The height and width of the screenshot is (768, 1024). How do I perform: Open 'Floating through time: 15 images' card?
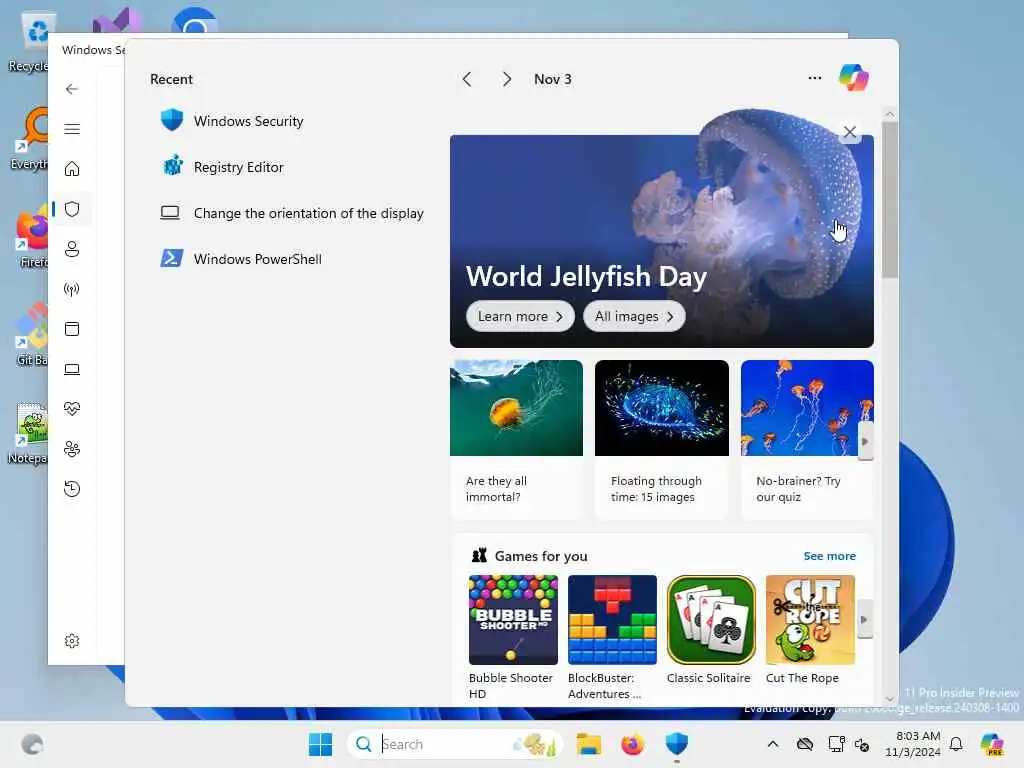click(662, 439)
